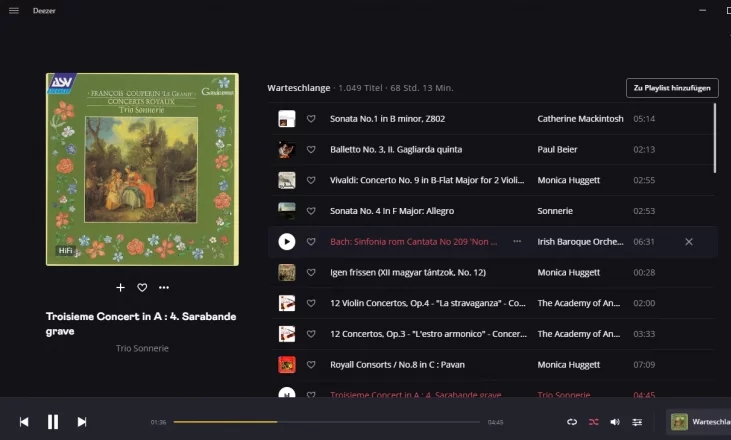
Task: Like the 'L'estro armonico' Op.3 track
Action: coord(311,334)
